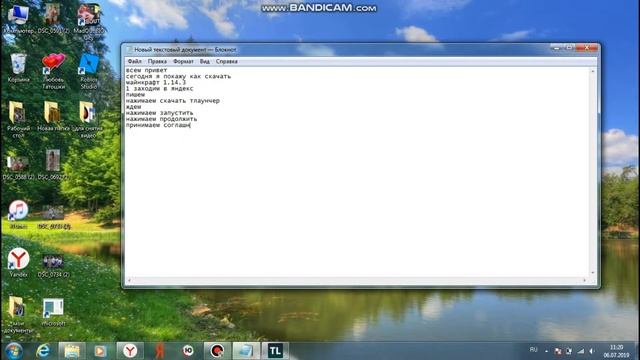Select the Yandex browser desktop shortcut

(18, 263)
